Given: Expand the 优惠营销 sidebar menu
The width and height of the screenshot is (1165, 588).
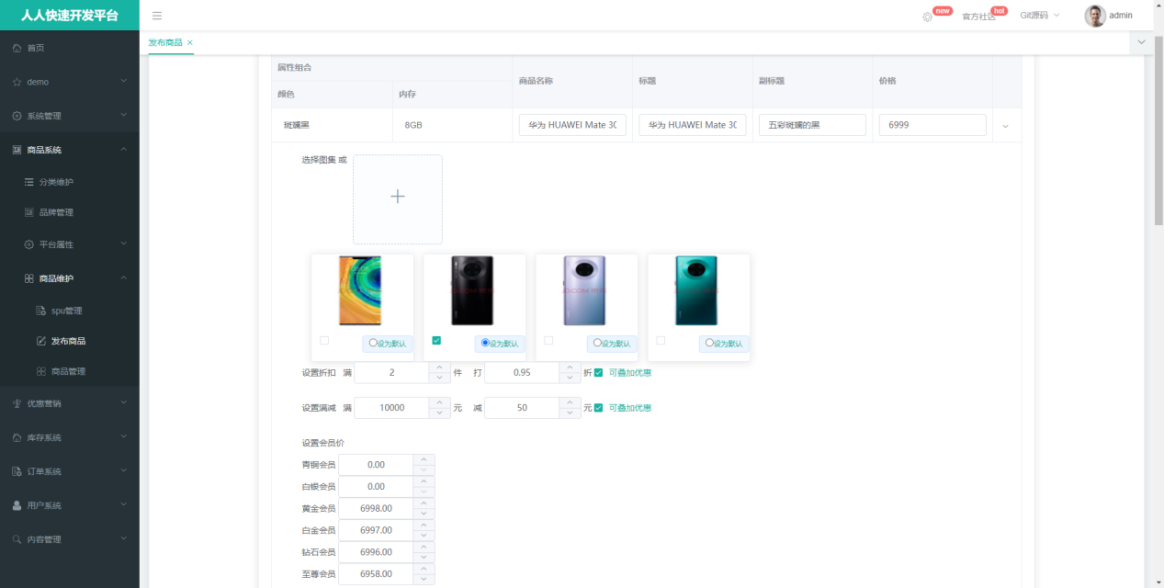Looking at the screenshot, I should tap(123, 404).
